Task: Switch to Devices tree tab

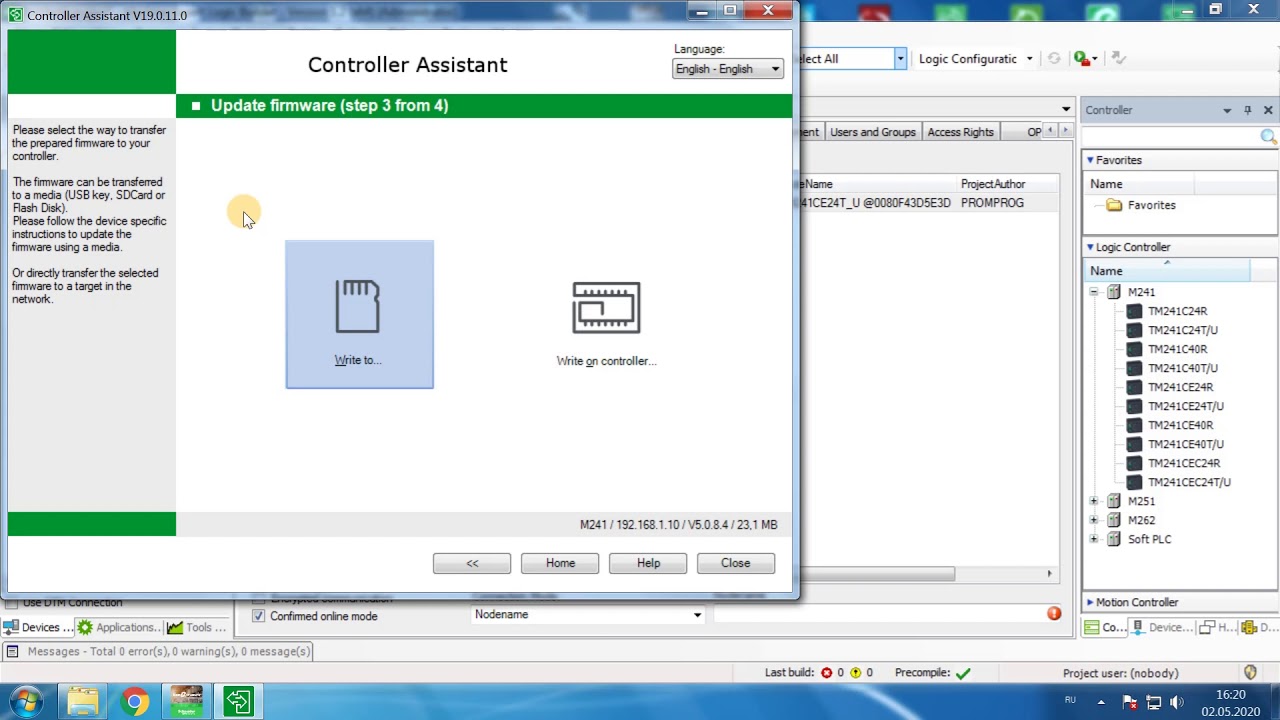Action: click(x=38, y=628)
